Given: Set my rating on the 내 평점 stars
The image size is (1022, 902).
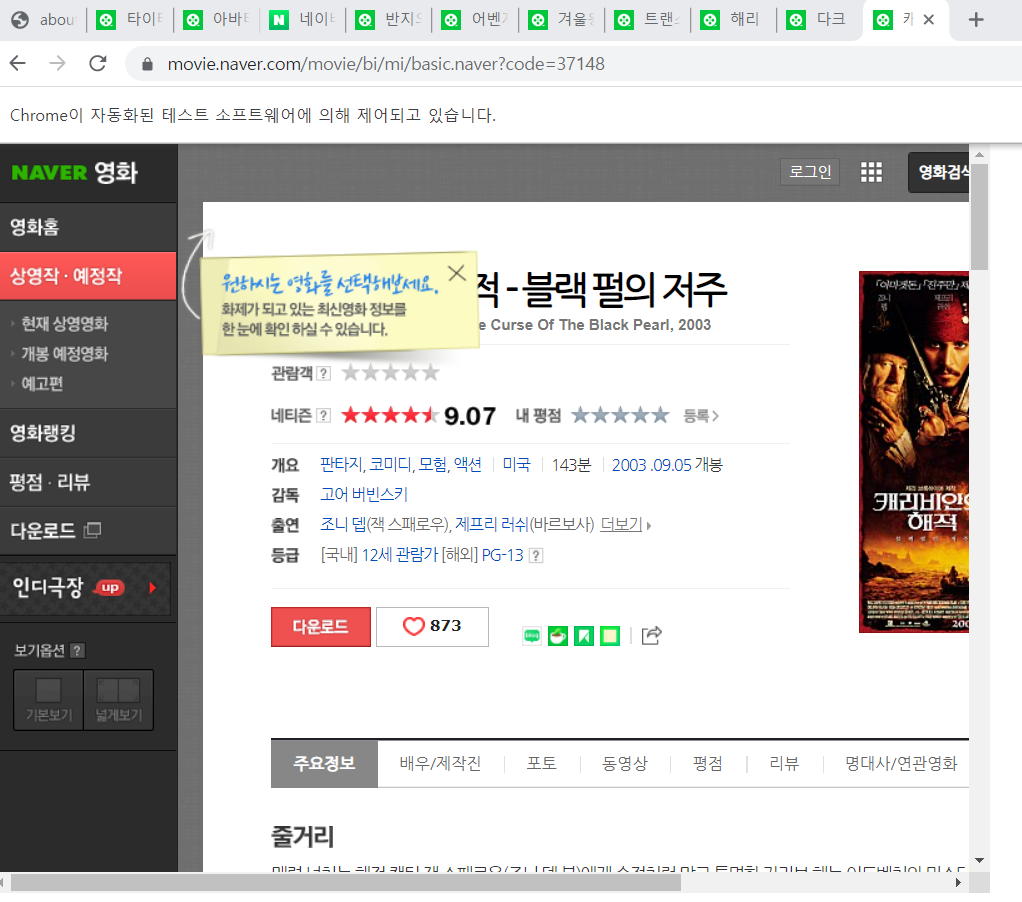Looking at the screenshot, I should (x=620, y=415).
